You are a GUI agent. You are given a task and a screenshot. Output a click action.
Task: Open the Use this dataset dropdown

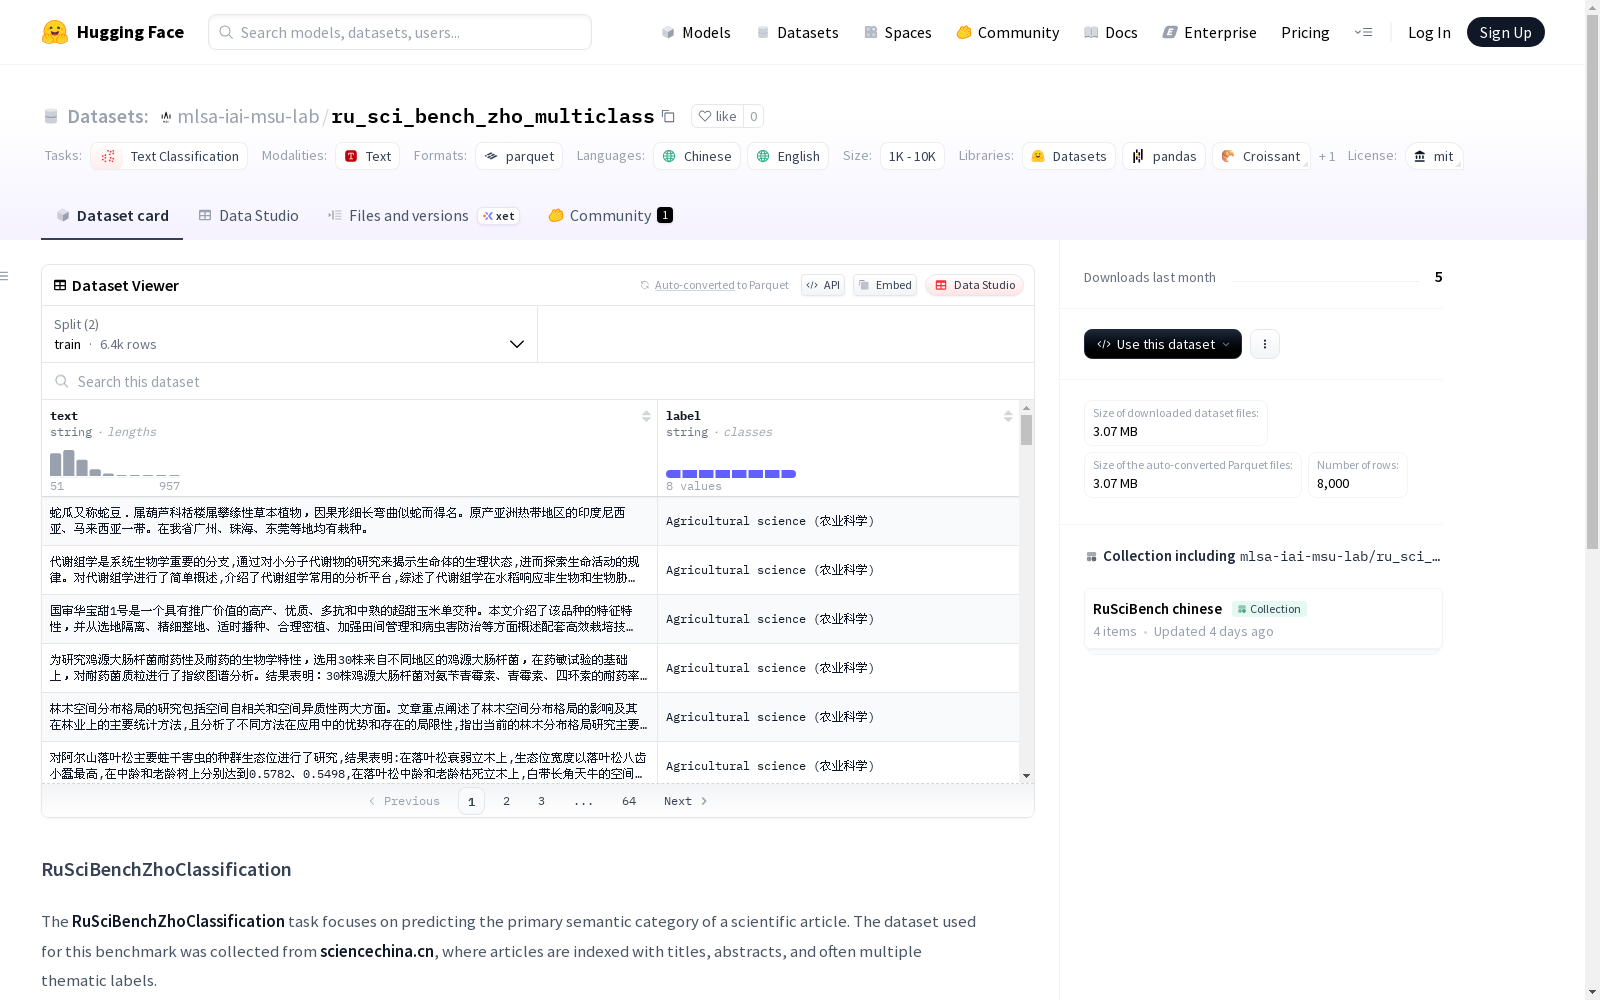coord(1163,344)
